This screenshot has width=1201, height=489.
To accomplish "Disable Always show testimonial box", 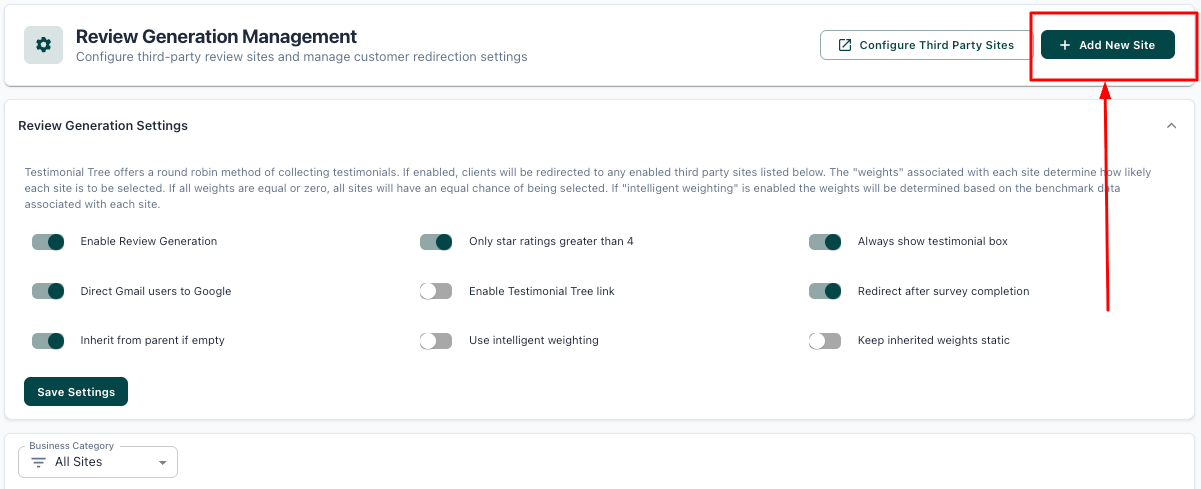I will 825,242.
